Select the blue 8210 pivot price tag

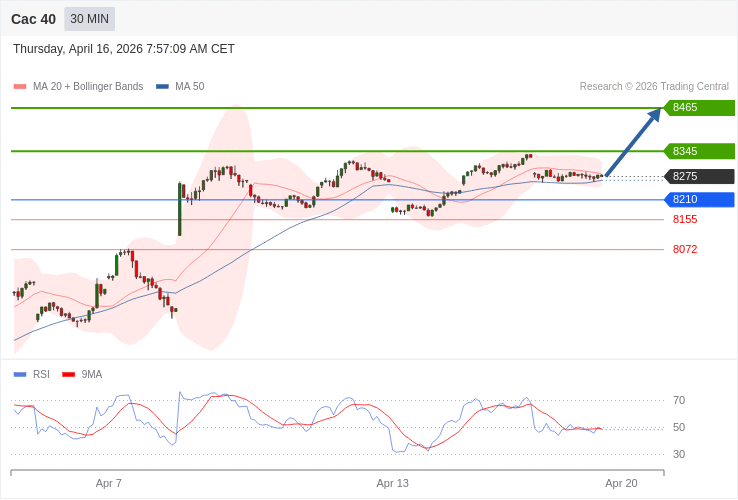(699, 199)
